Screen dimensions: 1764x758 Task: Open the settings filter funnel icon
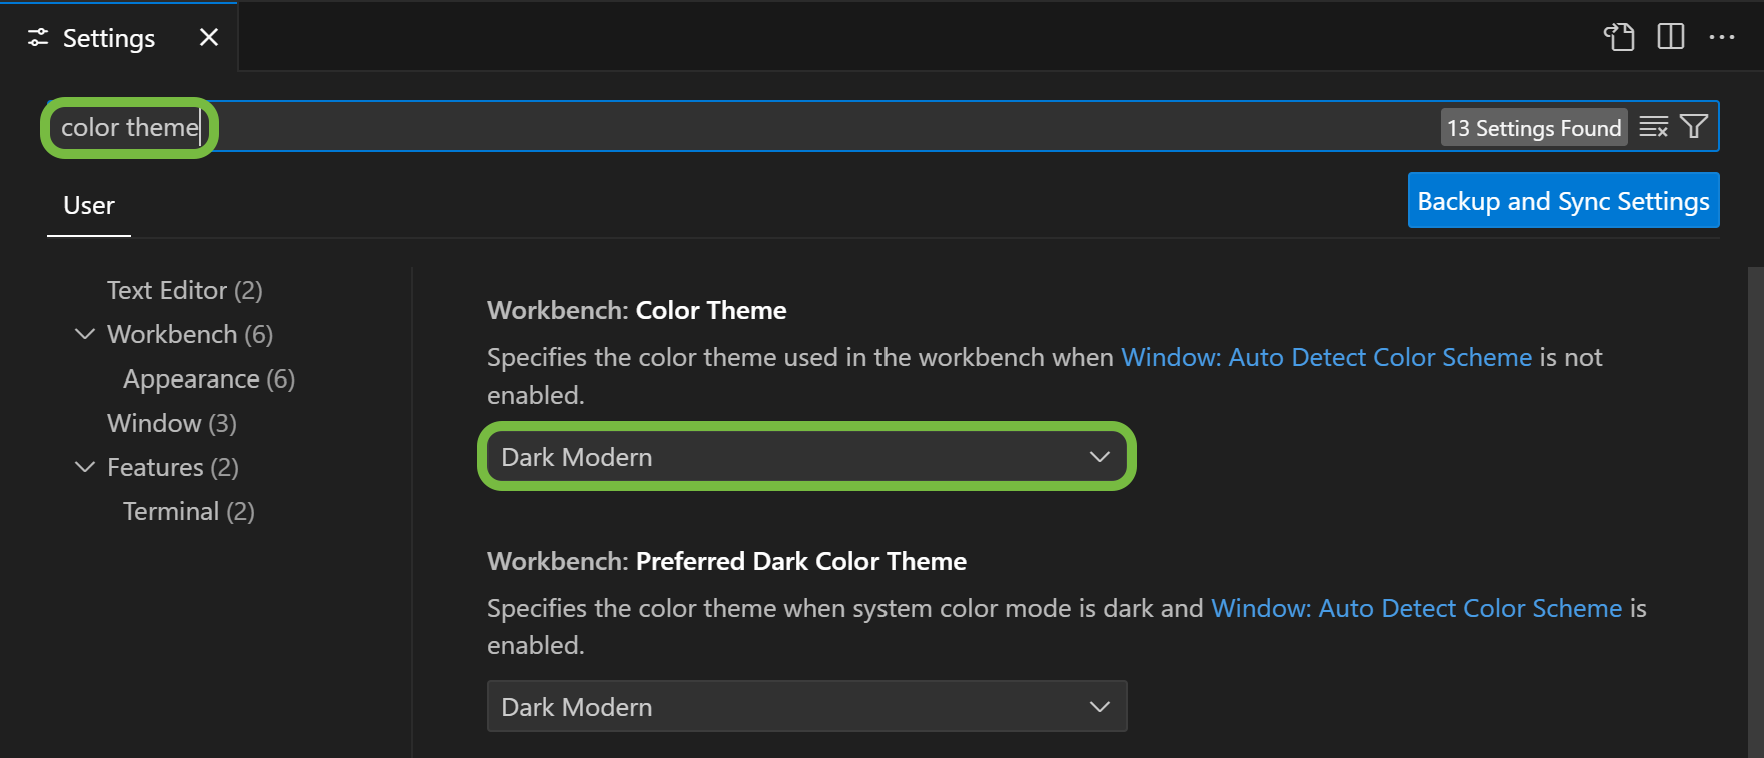tap(1694, 127)
